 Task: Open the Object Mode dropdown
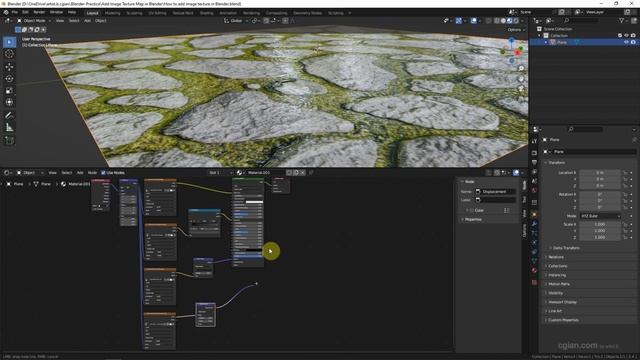click(x=34, y=20)
